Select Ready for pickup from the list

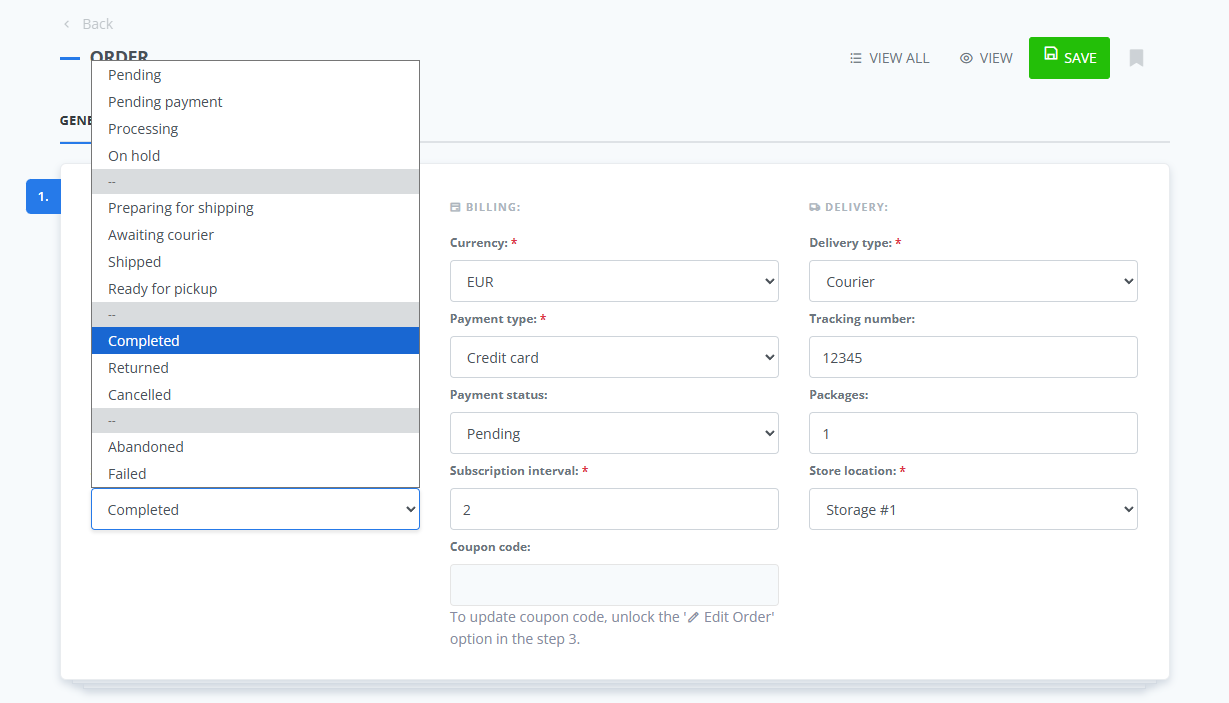pyautogui.click(x=161, y=288)
